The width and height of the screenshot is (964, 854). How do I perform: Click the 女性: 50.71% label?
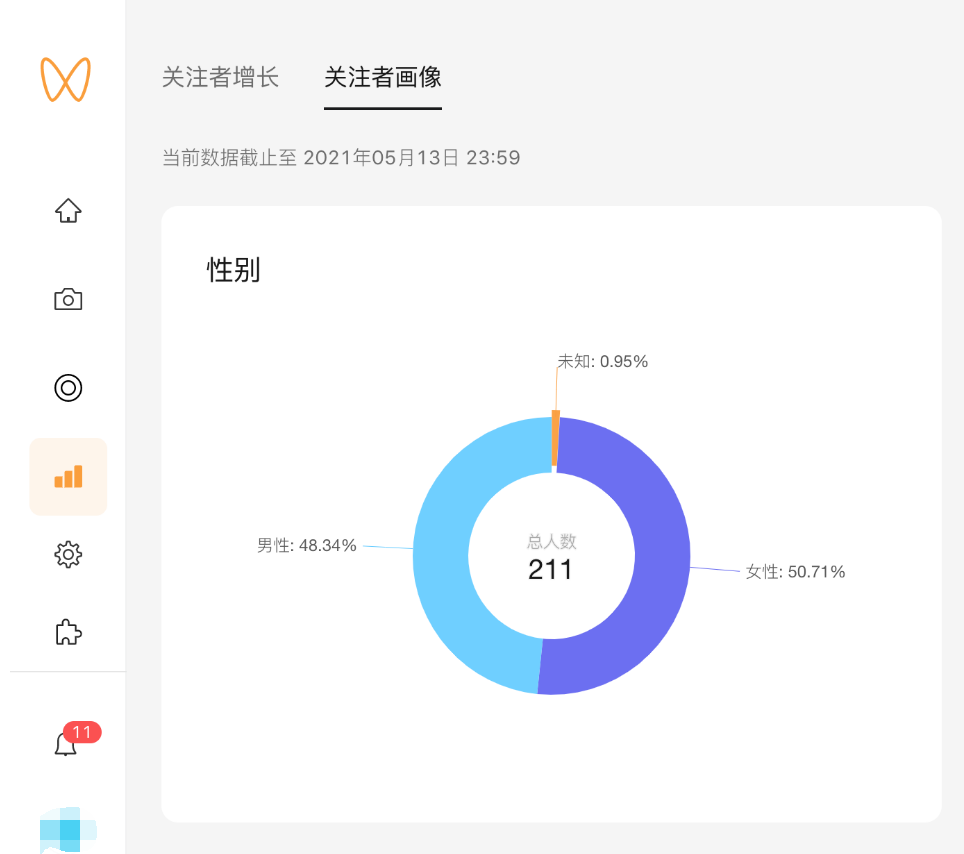tap(793, 572)
